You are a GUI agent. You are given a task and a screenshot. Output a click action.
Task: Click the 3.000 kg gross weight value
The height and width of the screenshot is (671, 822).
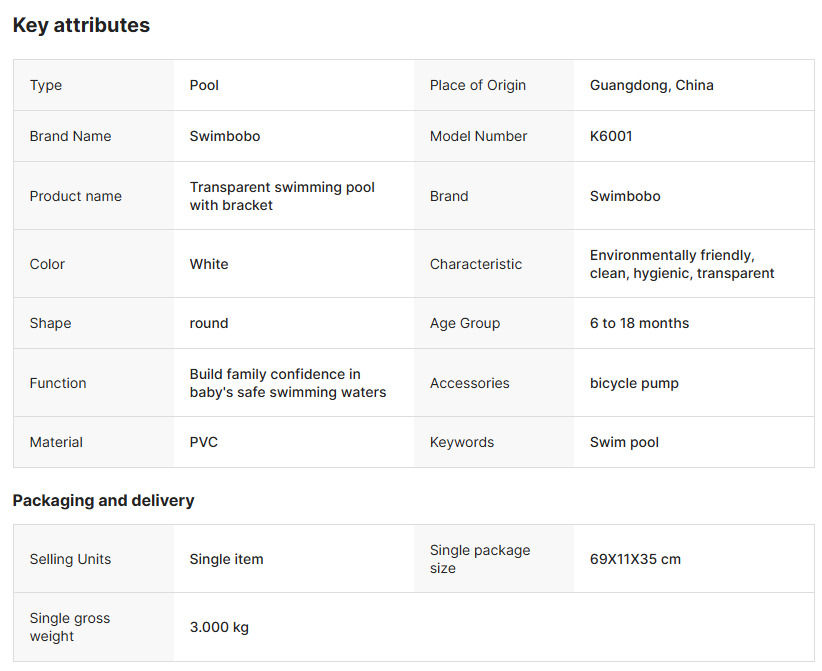click(219, 627)
